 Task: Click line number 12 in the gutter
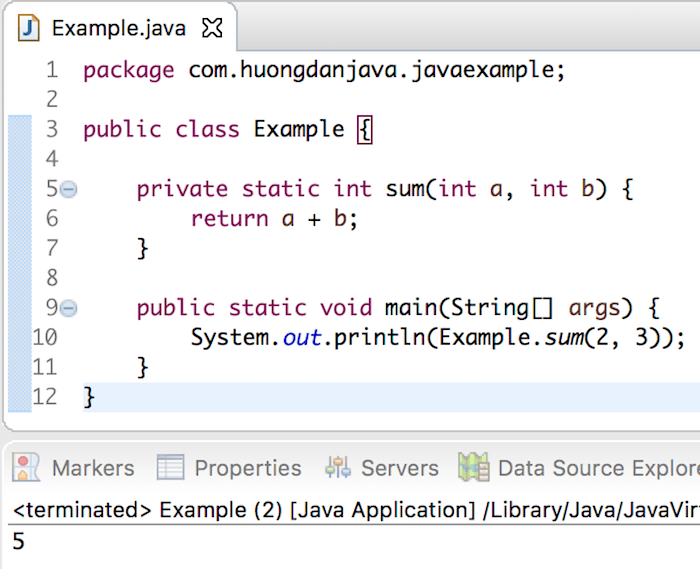[45, 396]
